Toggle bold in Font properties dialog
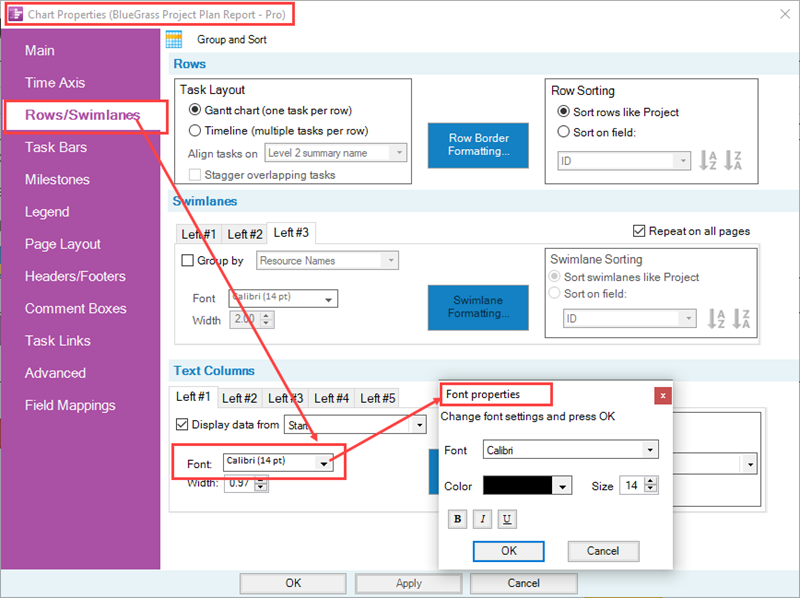Viewport: 800px width, 598px height. click(457, 519)
